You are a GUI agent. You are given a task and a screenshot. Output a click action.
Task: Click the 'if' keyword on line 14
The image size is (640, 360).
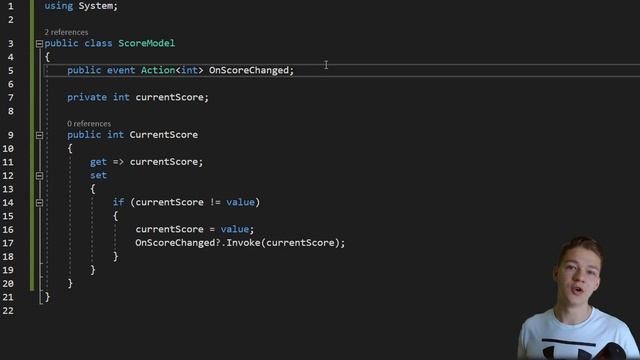pyautogui.click(x=118, y=202)
